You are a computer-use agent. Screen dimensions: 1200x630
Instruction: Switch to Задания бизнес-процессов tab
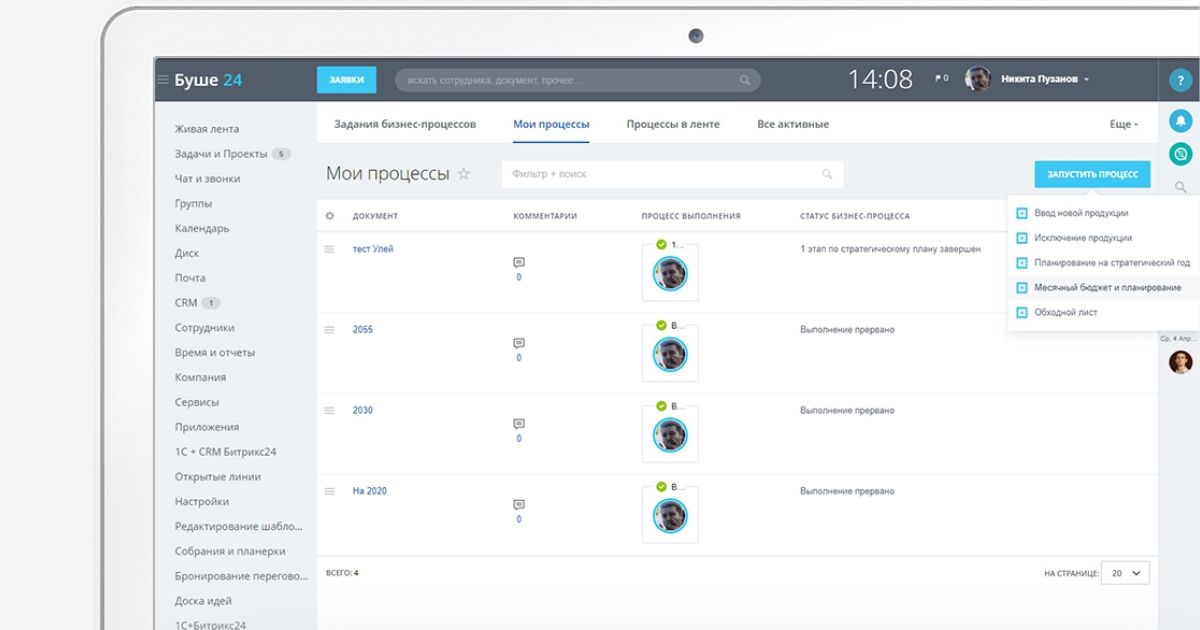coord(405,124)
